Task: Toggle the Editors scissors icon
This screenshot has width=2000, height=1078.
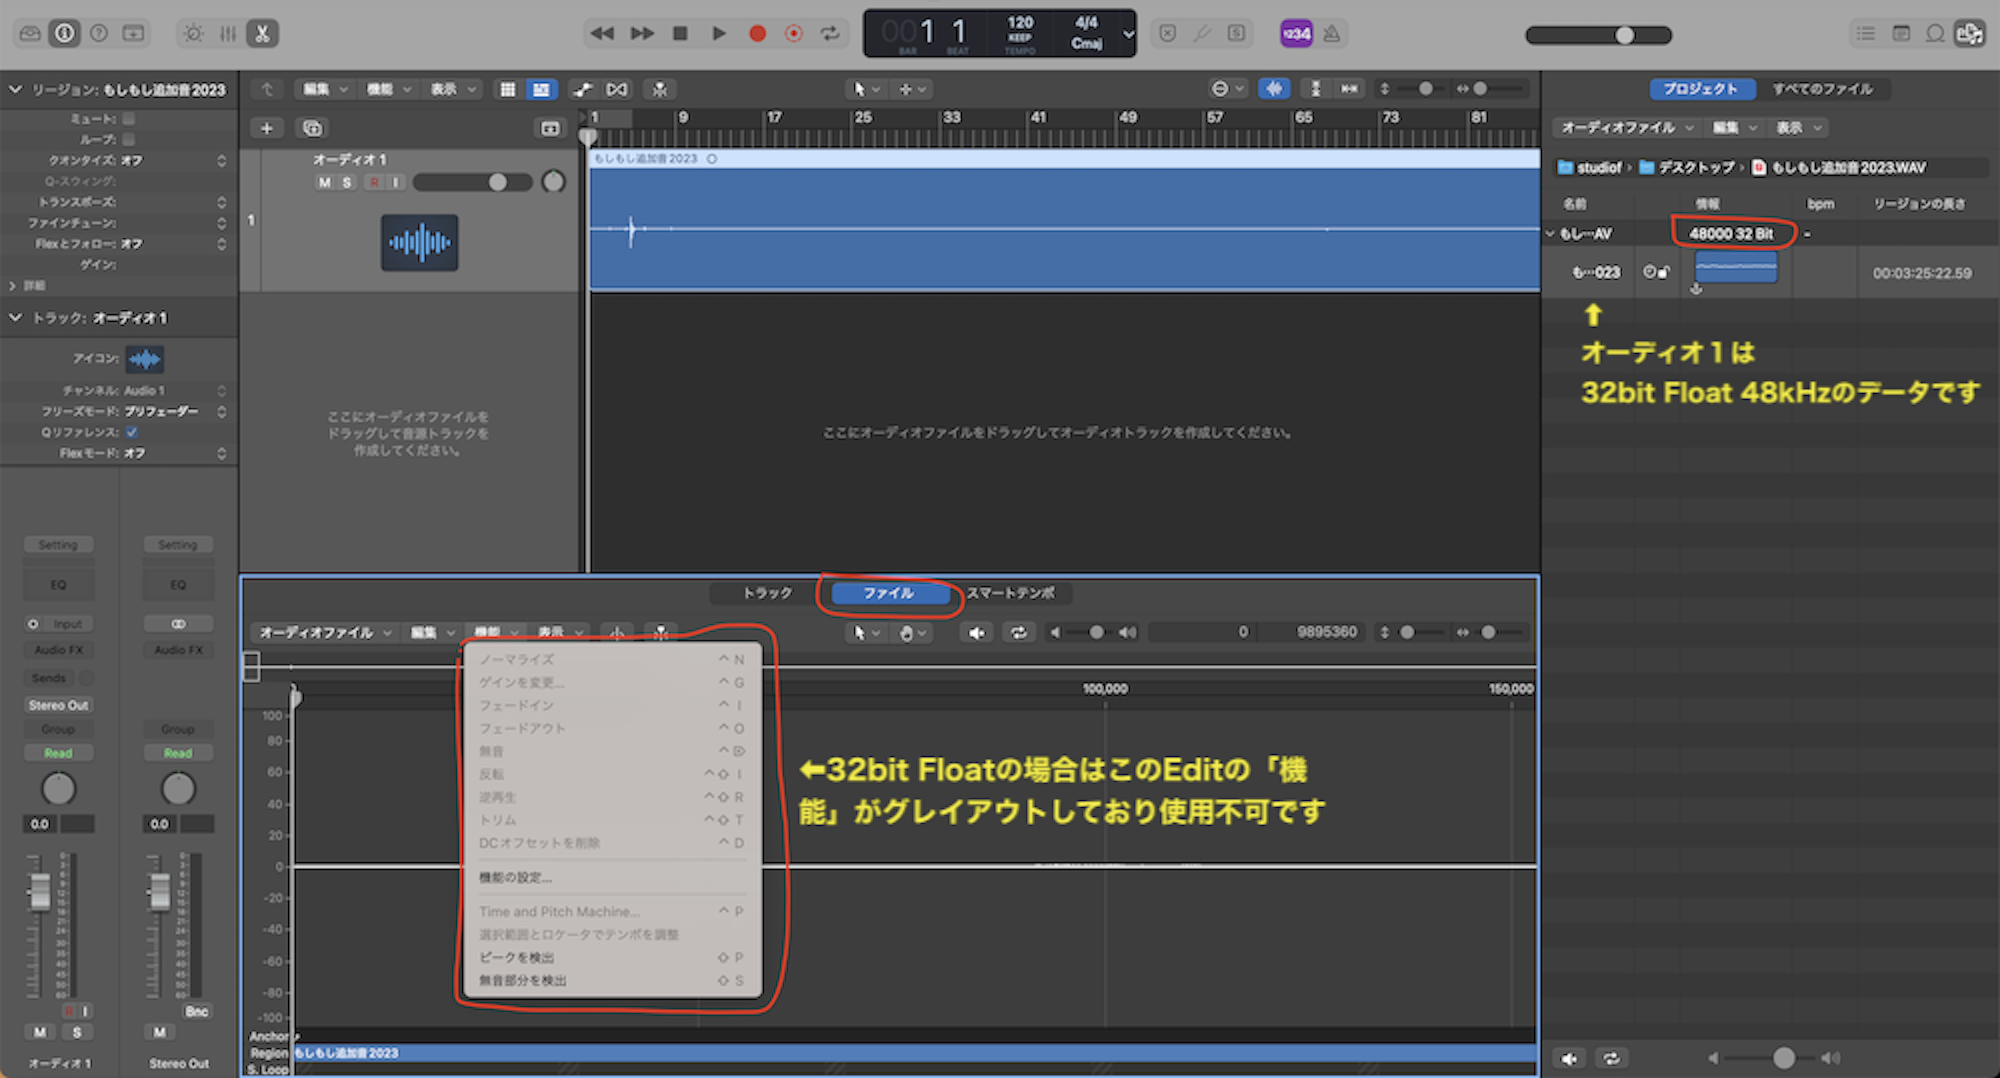Action: (262, 34)
